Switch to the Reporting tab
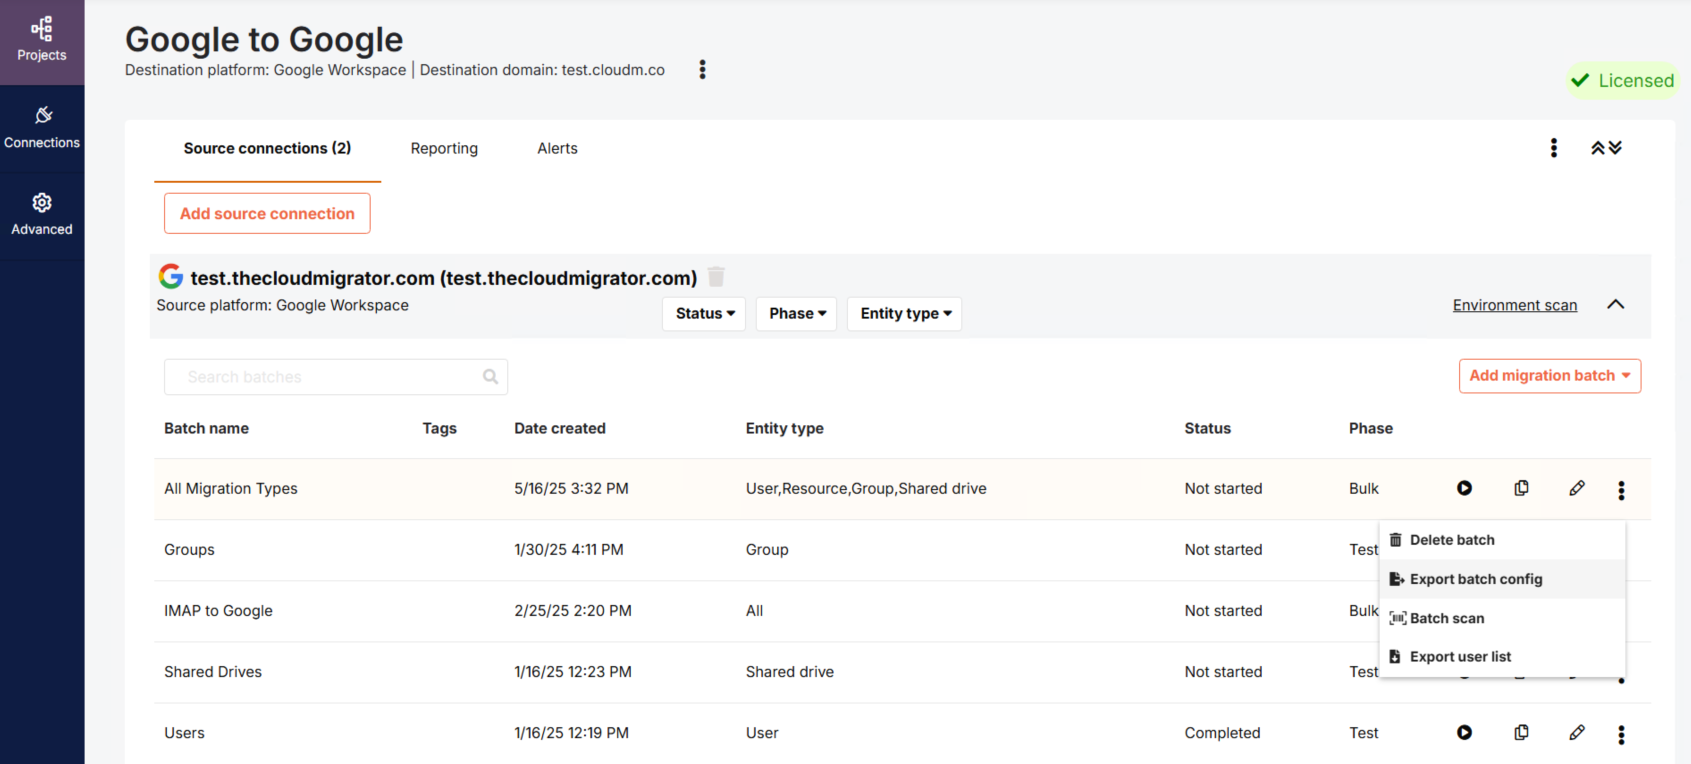The width and height of the screenshot is (1691, 764). point(444,148)
